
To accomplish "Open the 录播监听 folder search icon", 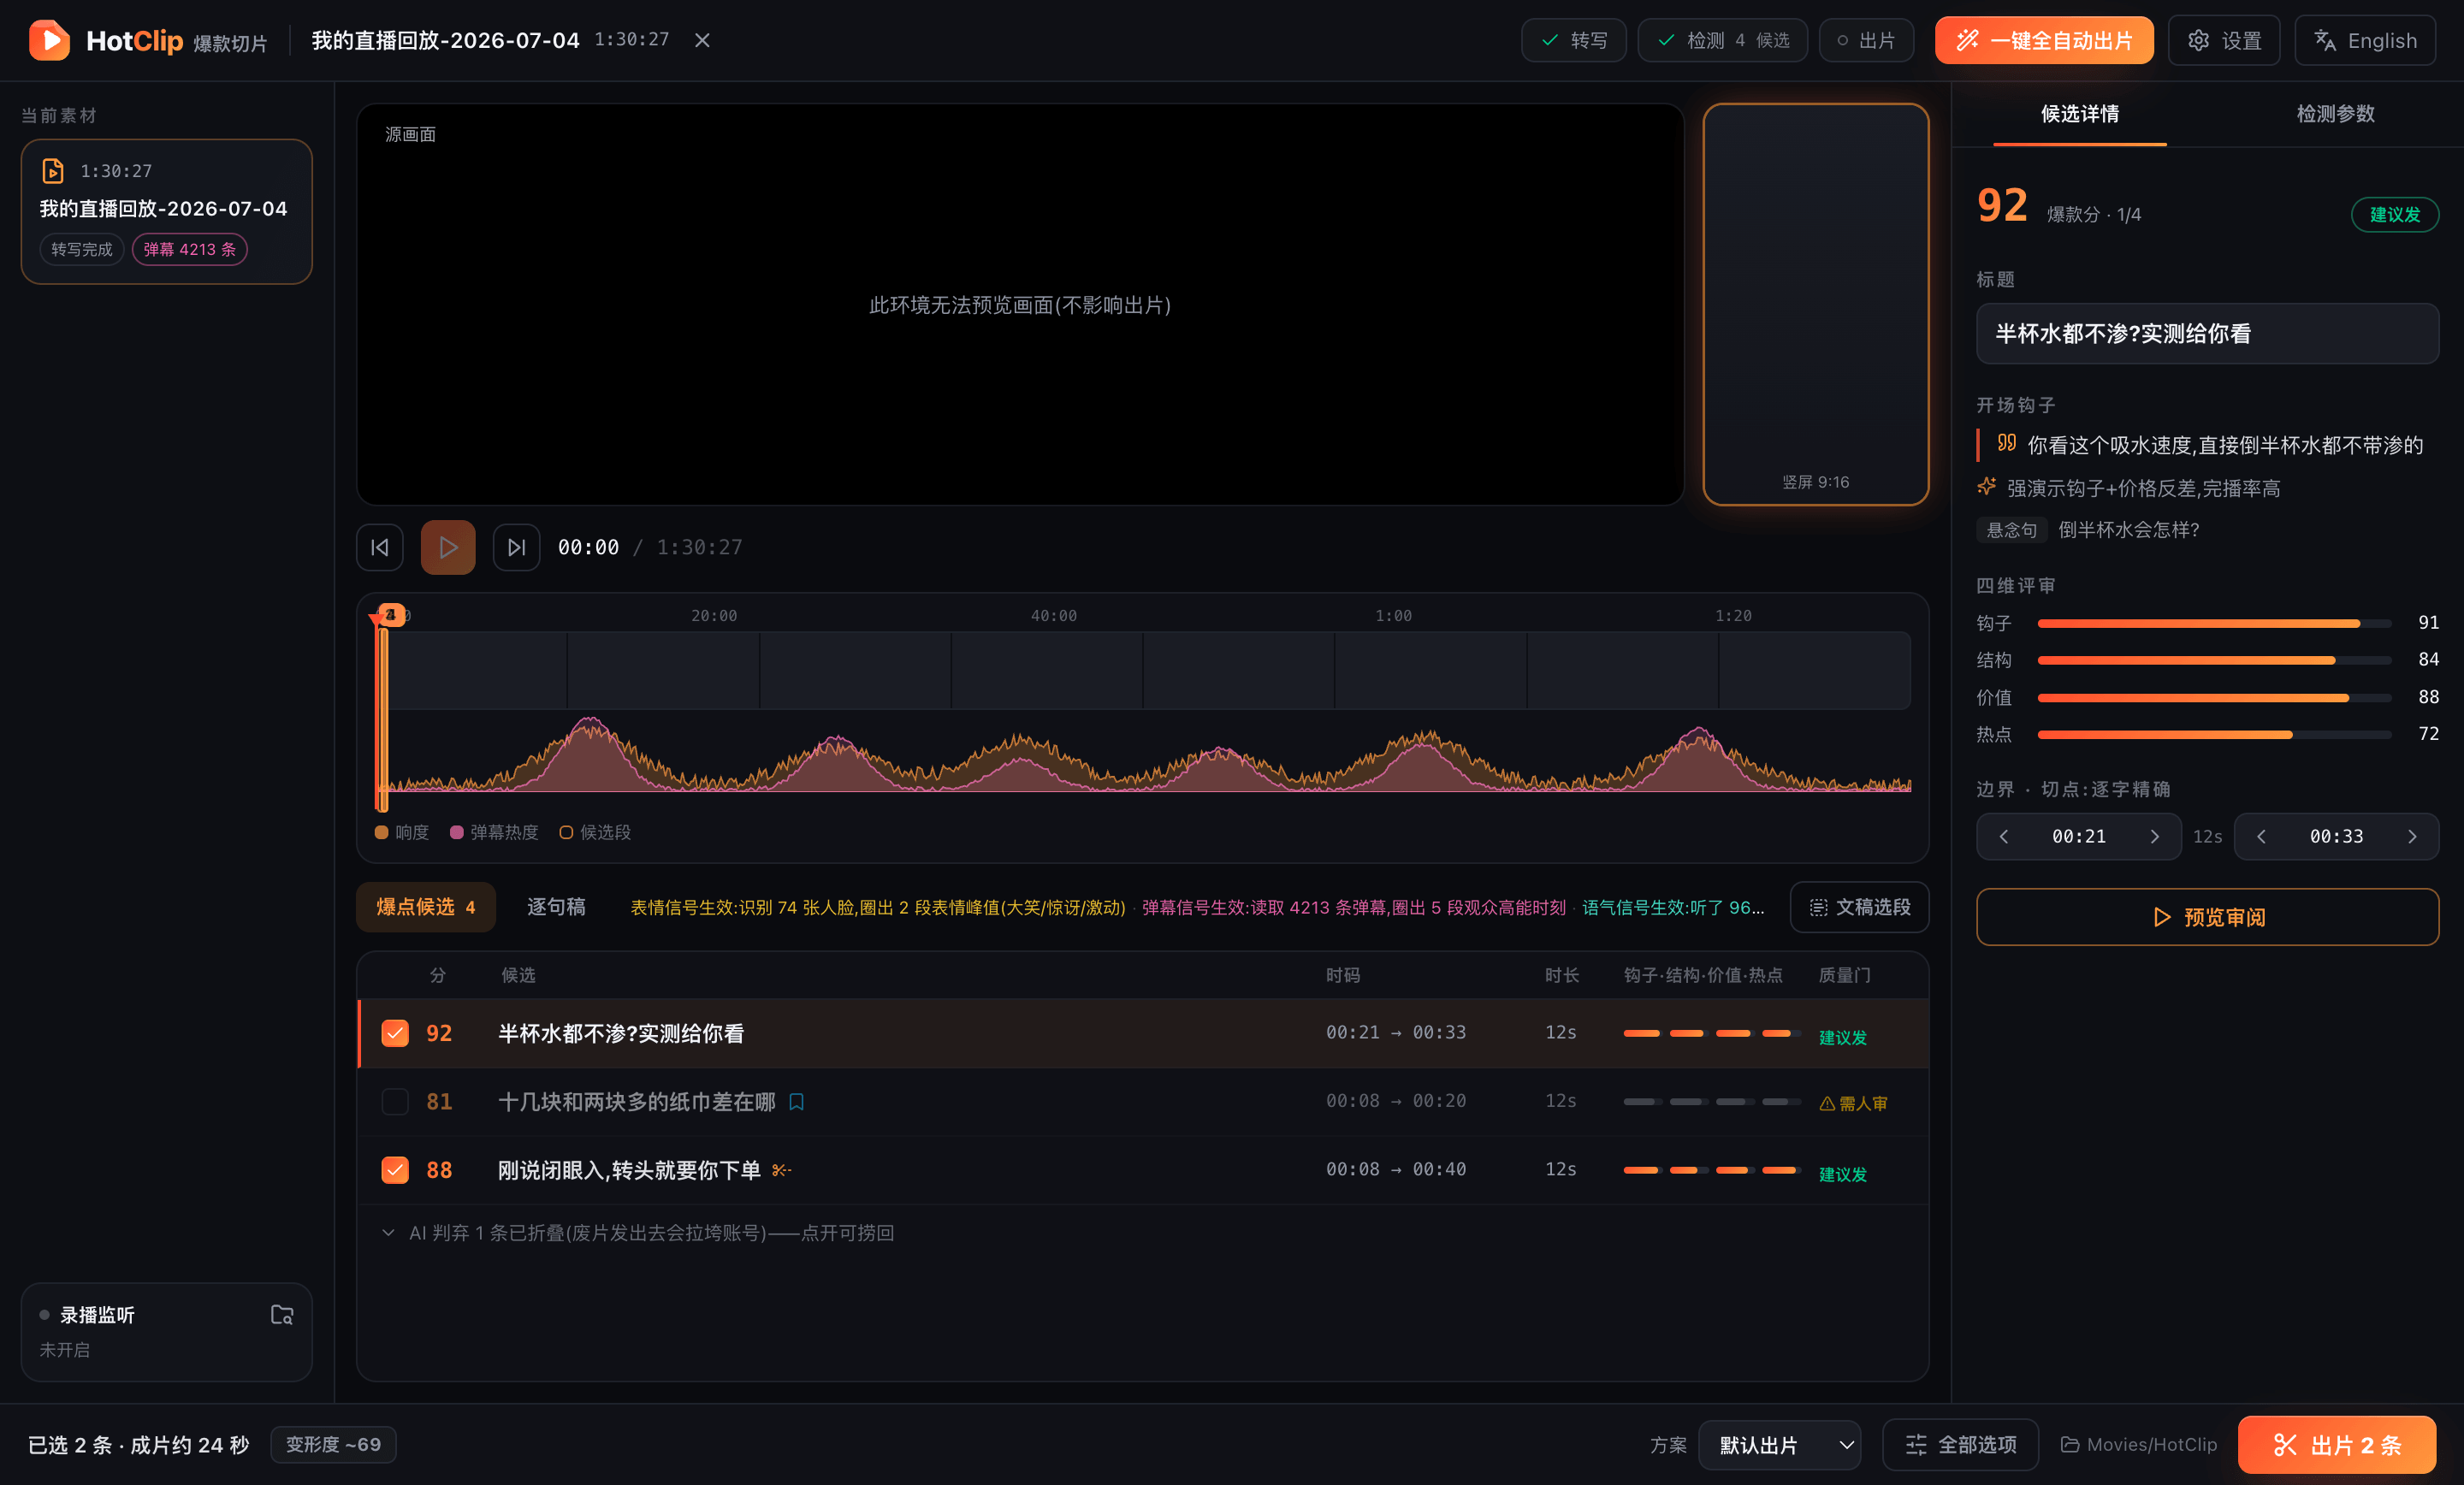I will pos(282,1314).
